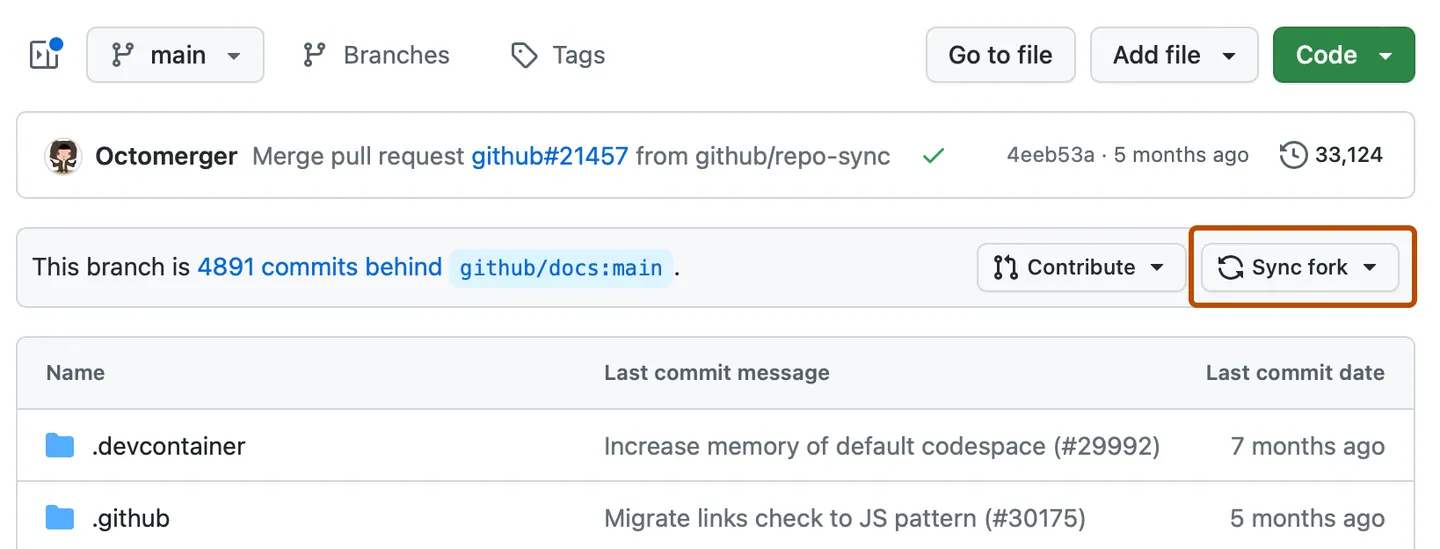Open the .github folder icon

click(x=60, y=518)
